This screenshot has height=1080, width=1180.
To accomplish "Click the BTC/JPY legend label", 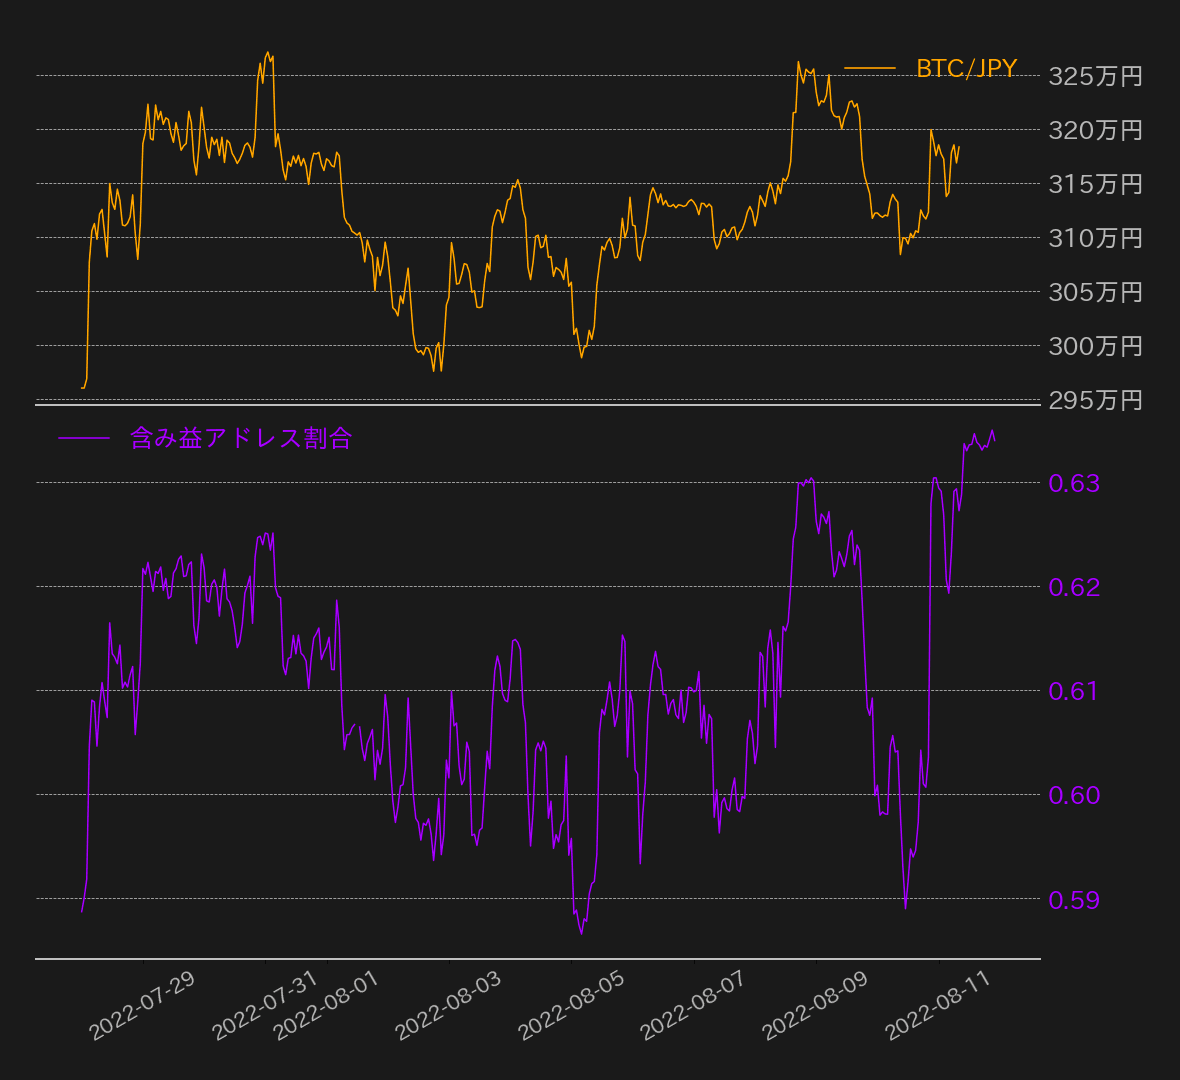I will (966, 69).
